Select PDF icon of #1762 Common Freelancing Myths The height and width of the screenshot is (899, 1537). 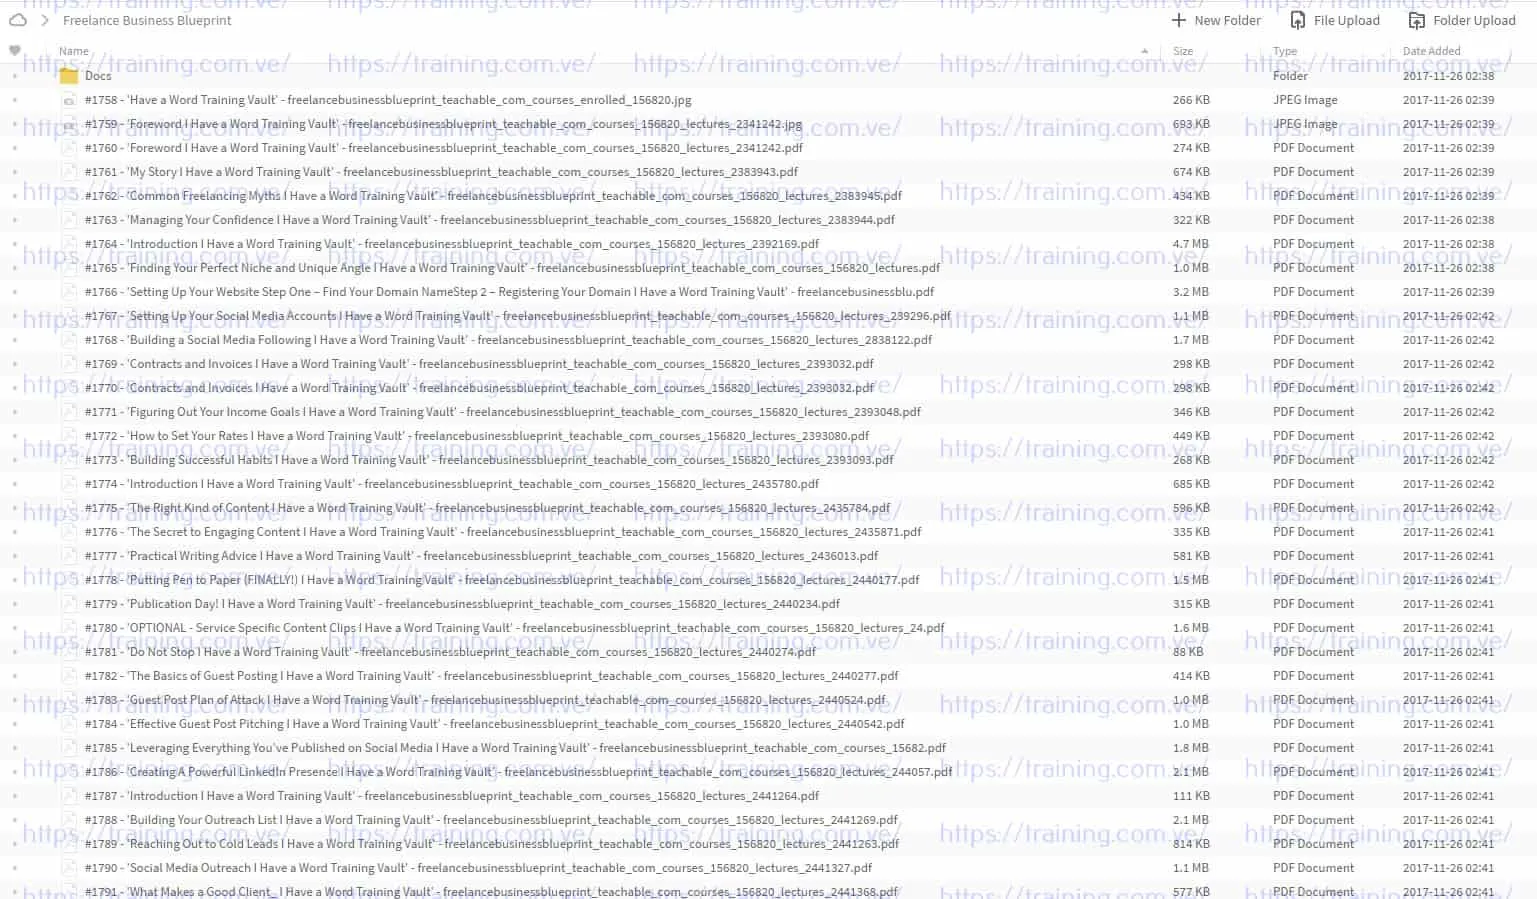click(69, 196)
